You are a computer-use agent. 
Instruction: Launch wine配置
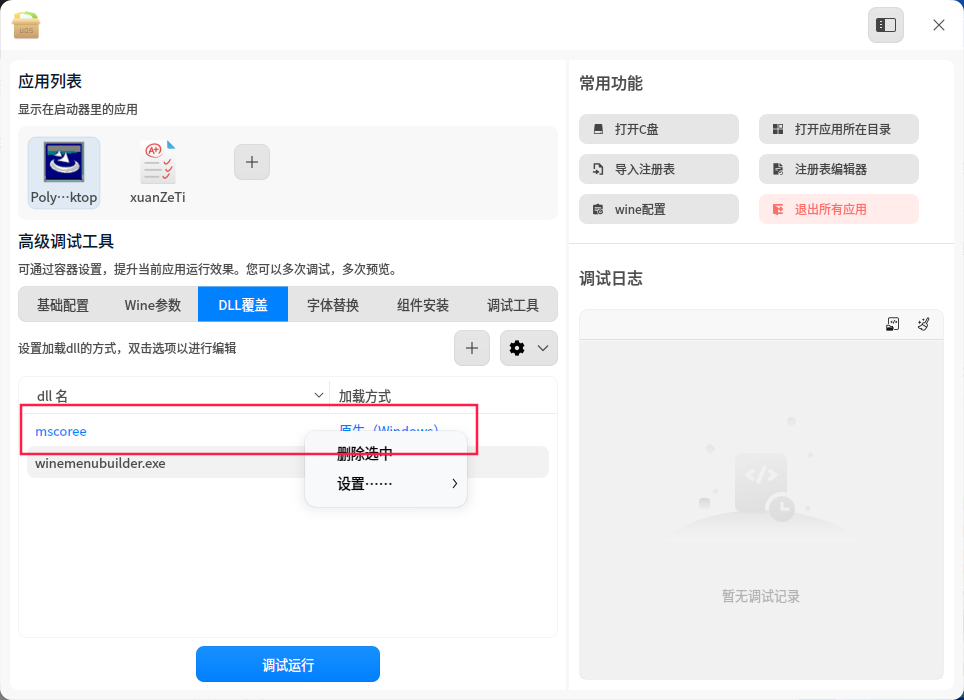click(x=658, y=209)
